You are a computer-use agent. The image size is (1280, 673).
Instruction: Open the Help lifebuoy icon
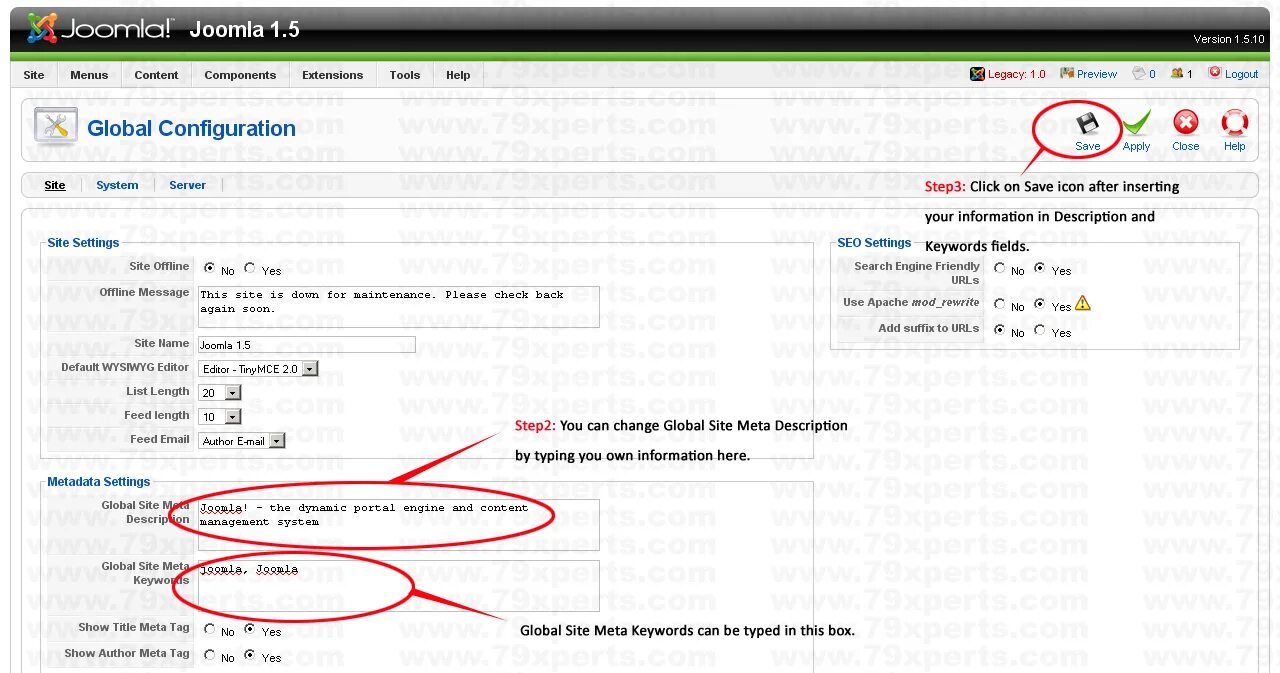click(x=1235, y=123)
